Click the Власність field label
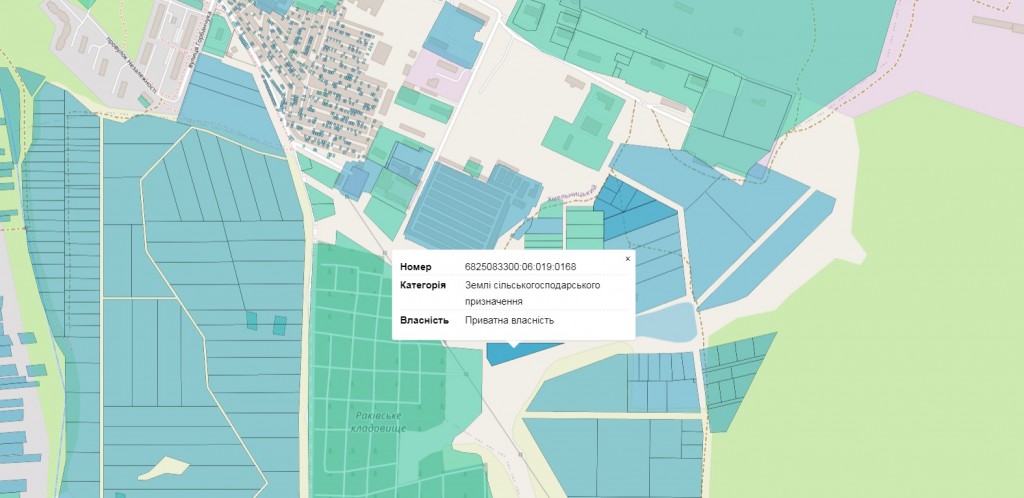This screenshot has height=498, width=1024. [422, 321]
